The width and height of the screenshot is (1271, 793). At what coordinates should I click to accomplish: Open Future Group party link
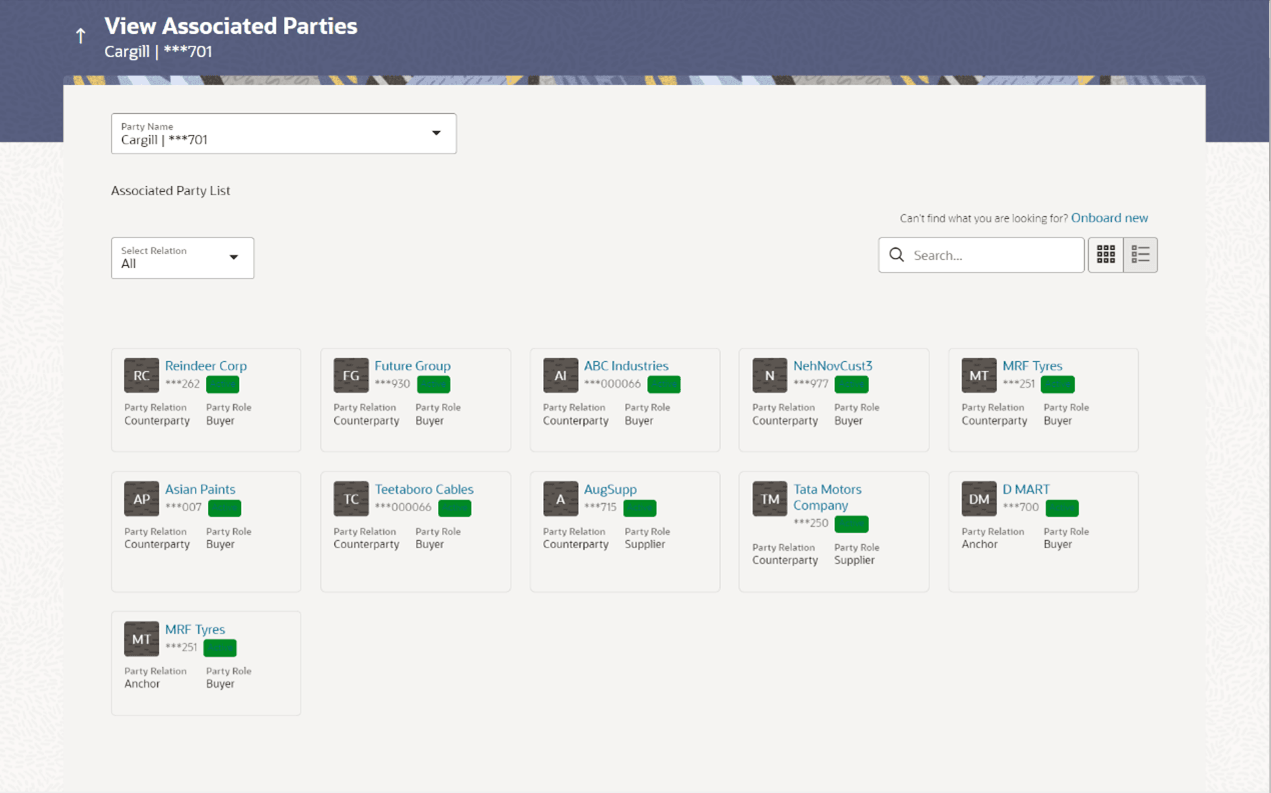412,366
